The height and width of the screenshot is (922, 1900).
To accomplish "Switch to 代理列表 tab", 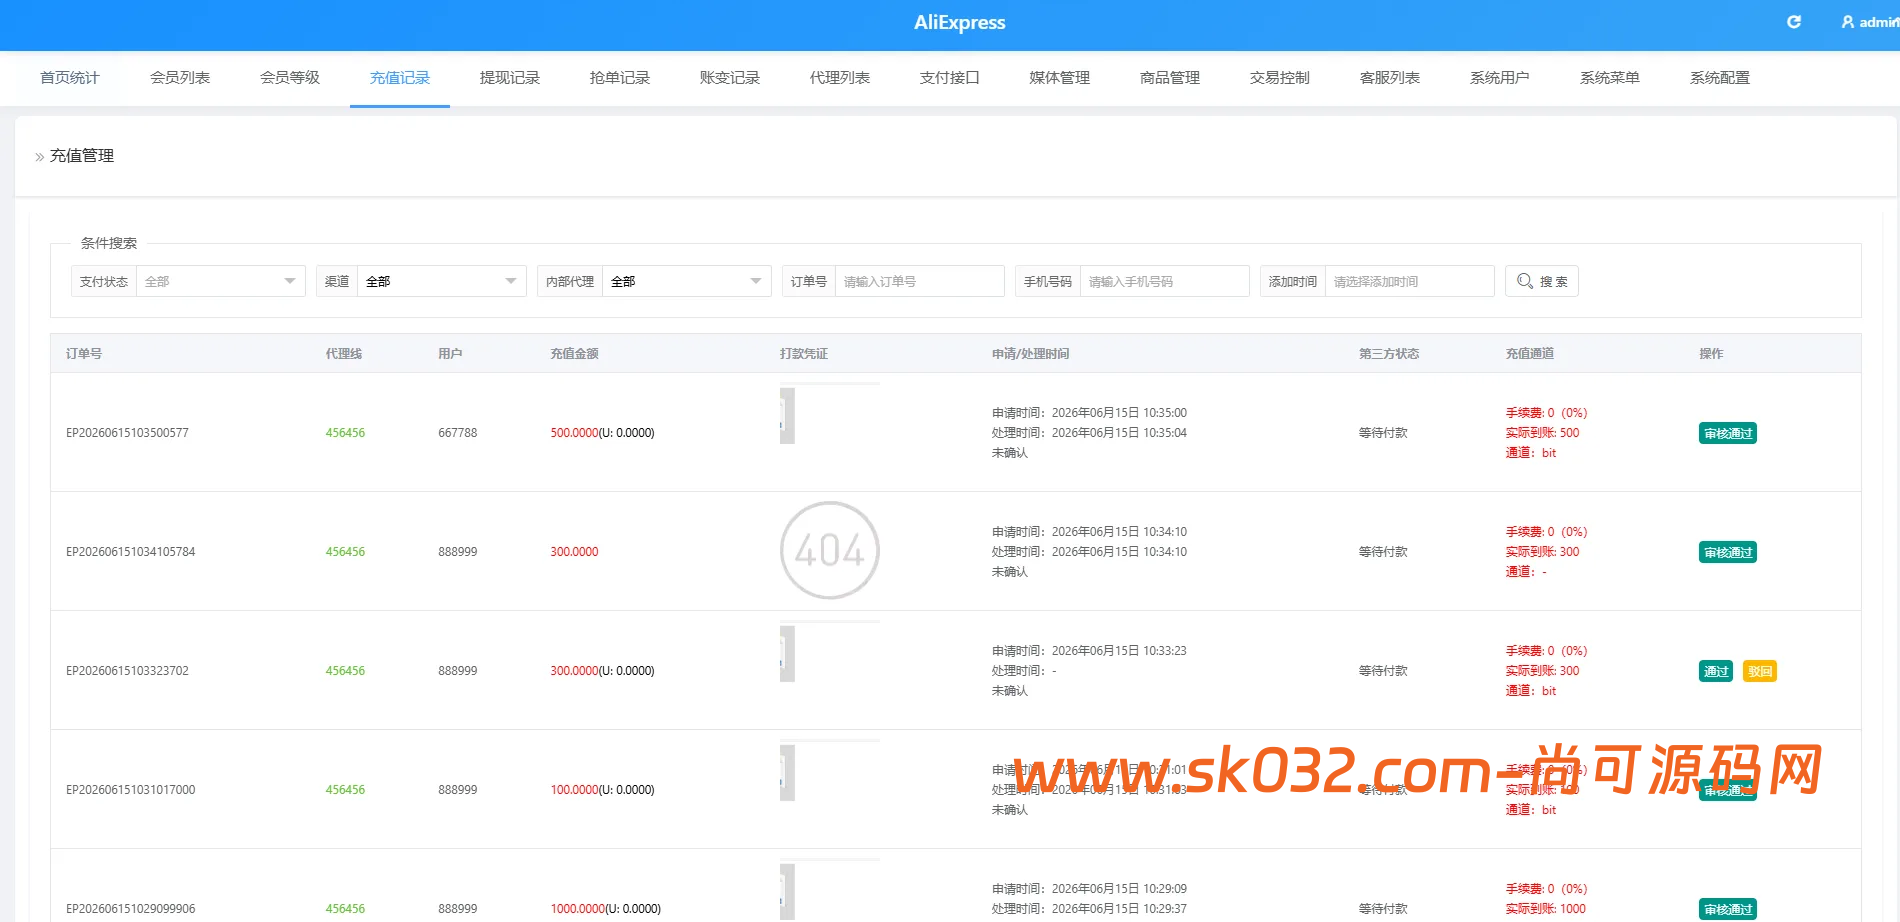I will [x=840, y=78].
